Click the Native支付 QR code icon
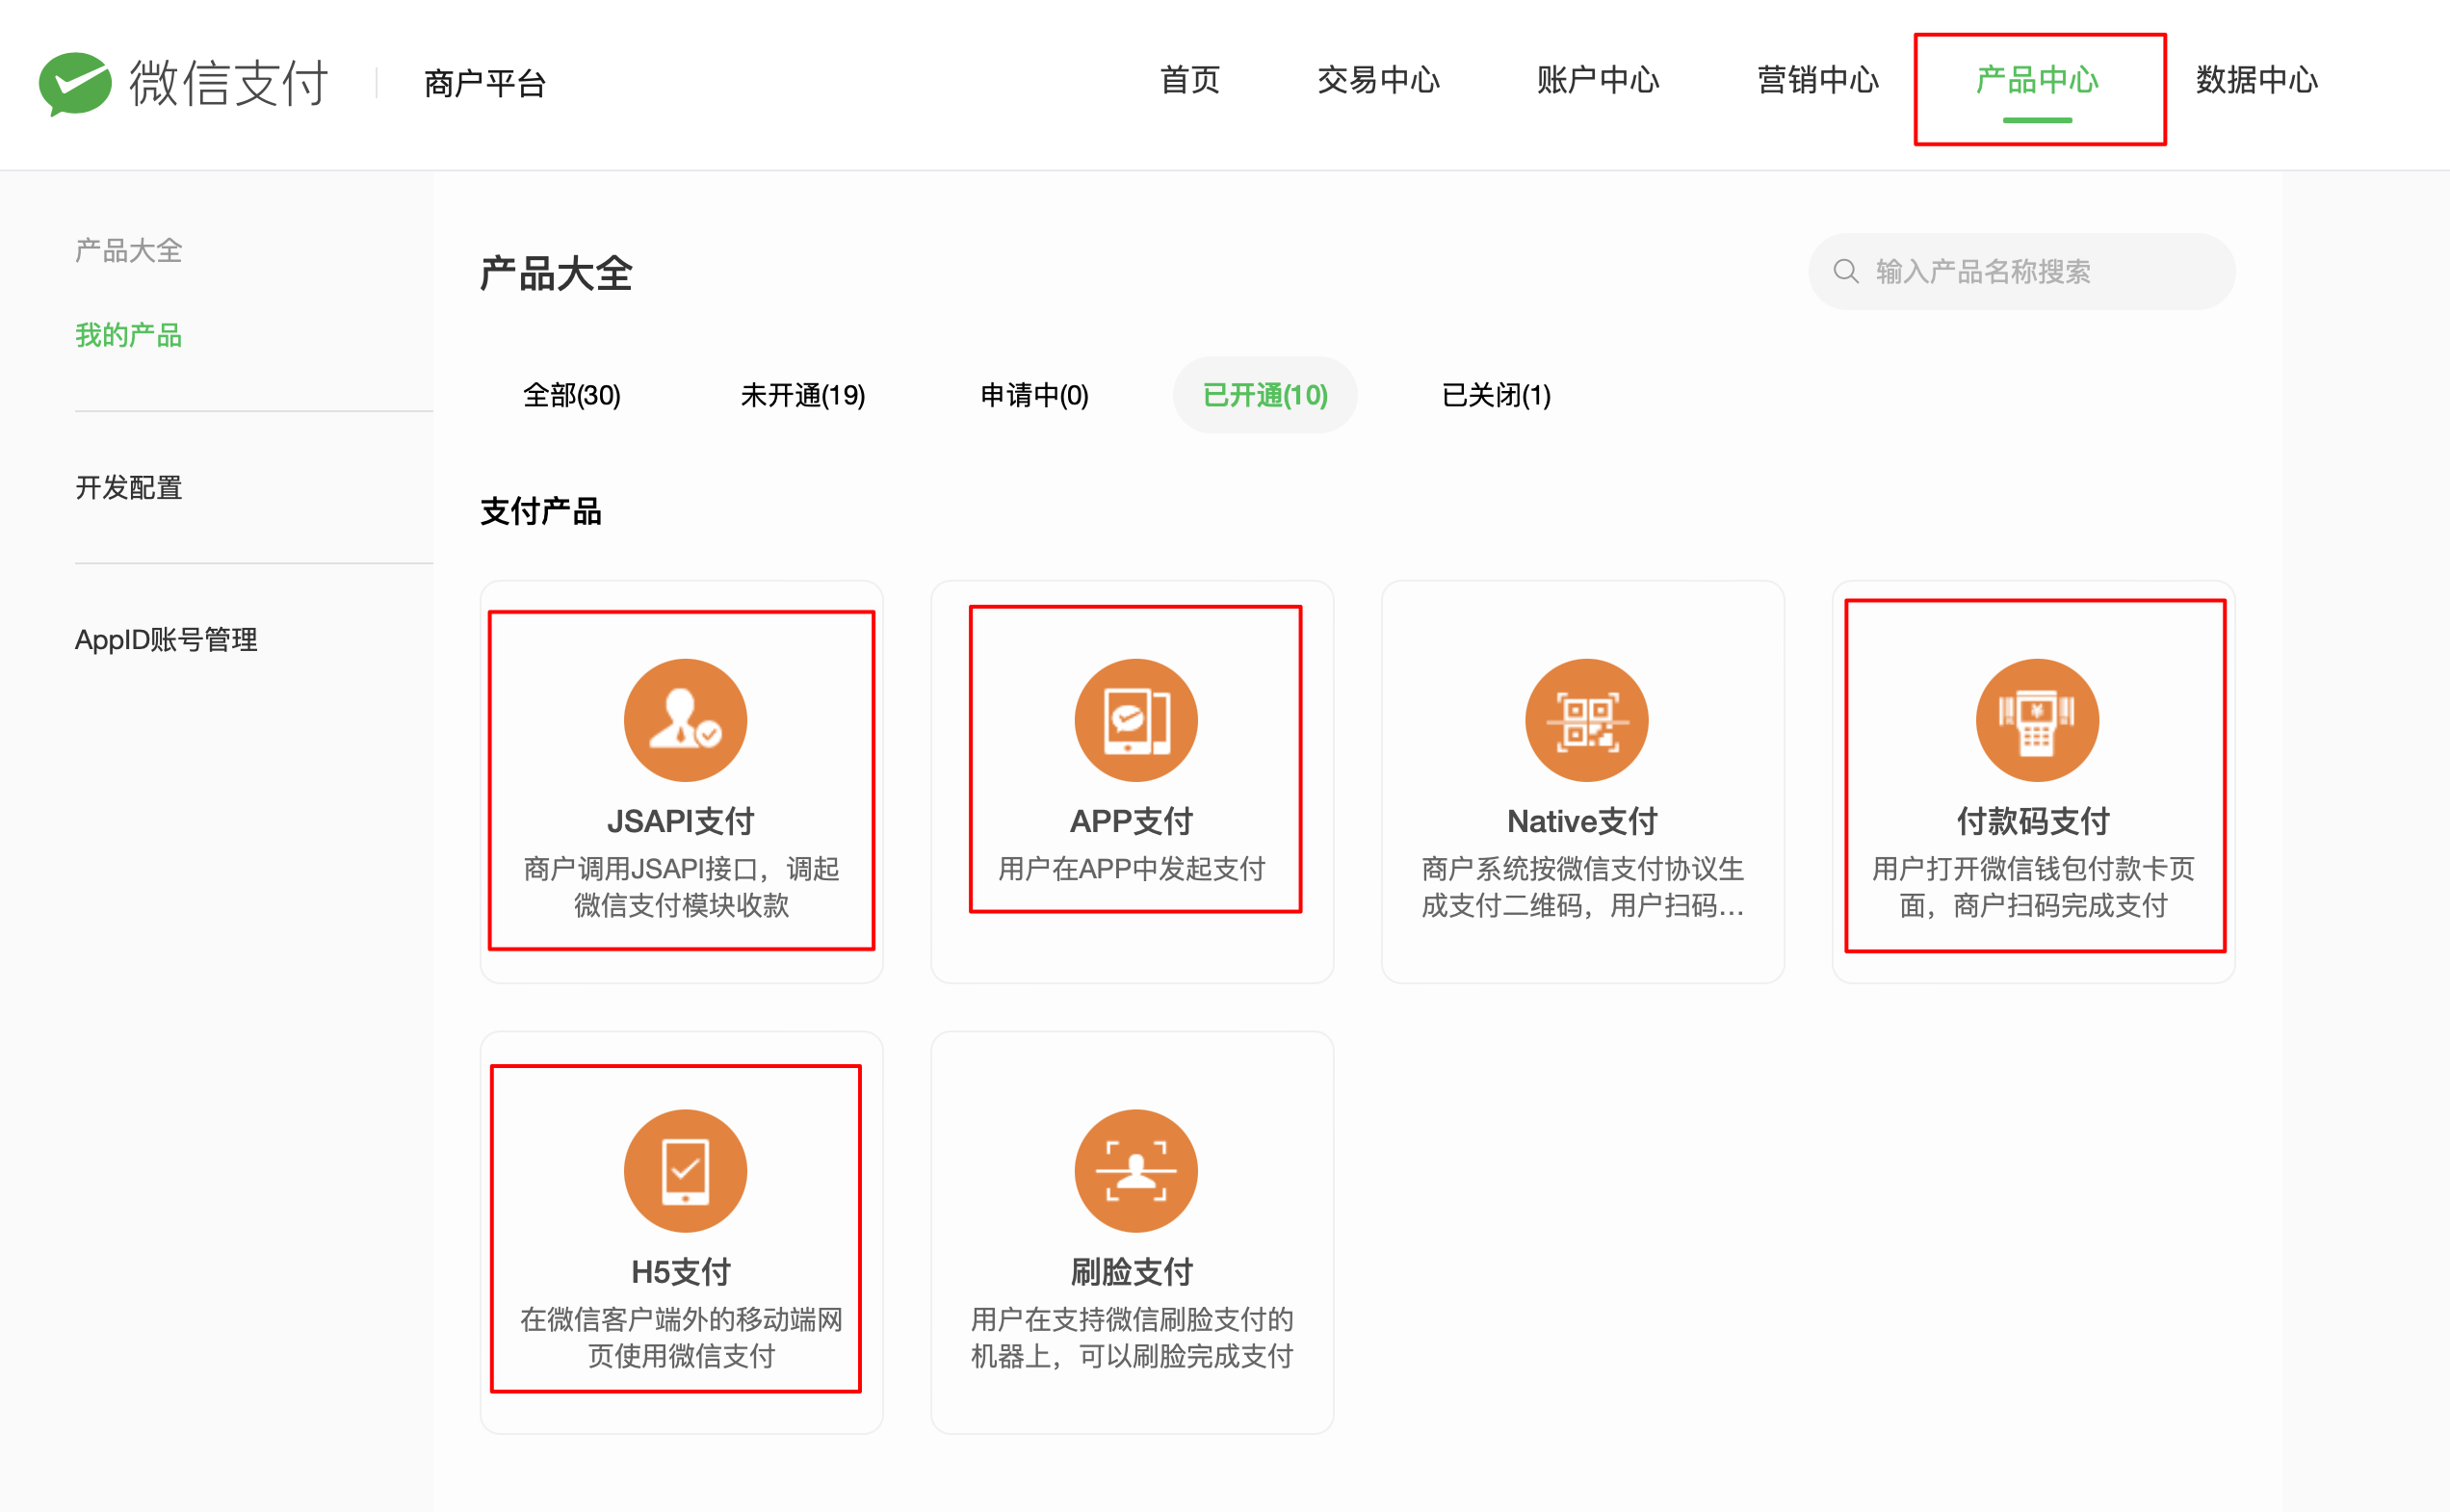The image size is (2450, 1512). click(1586, 720)
